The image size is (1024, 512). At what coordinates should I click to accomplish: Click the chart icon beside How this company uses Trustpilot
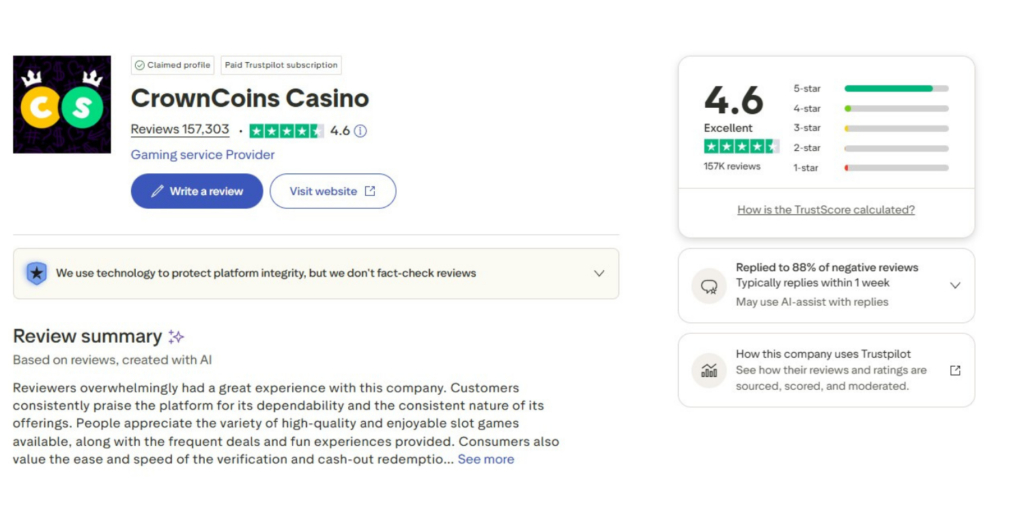click(709, 370)
